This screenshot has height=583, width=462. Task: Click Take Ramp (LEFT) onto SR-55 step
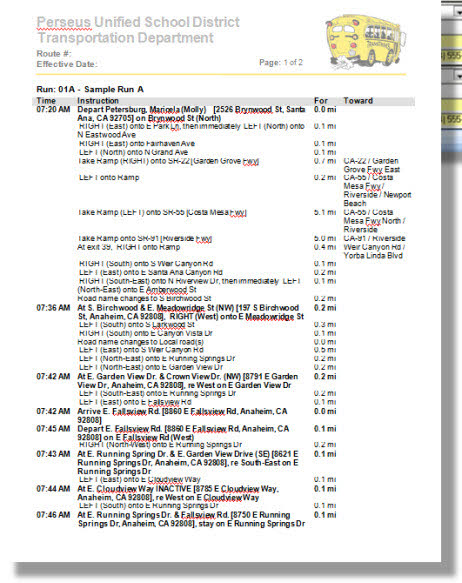(x=162, y=212)
